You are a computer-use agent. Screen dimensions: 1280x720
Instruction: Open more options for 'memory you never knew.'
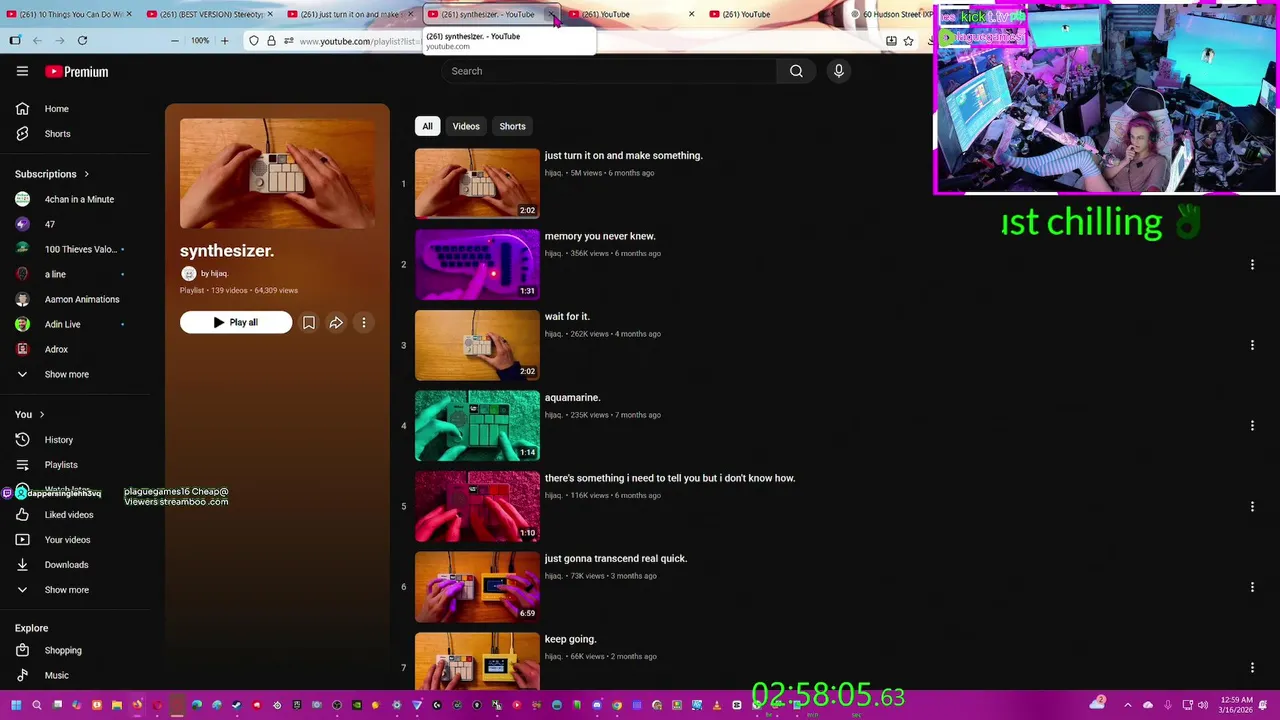tap(1252, 265)
